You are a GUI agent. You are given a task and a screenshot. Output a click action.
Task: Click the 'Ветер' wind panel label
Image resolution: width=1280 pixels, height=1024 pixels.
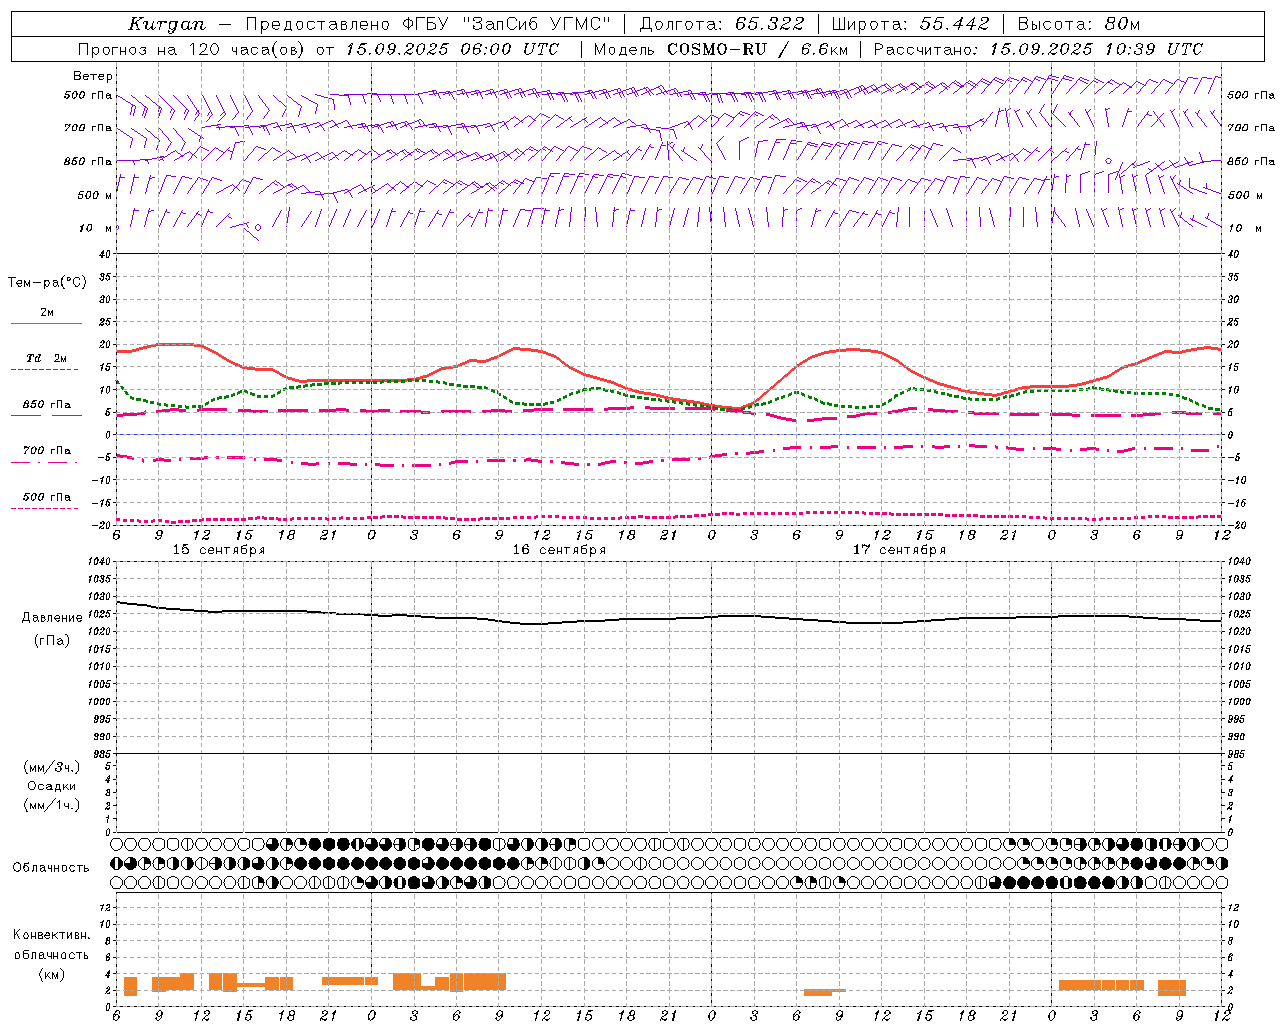(x=93, y=76)
